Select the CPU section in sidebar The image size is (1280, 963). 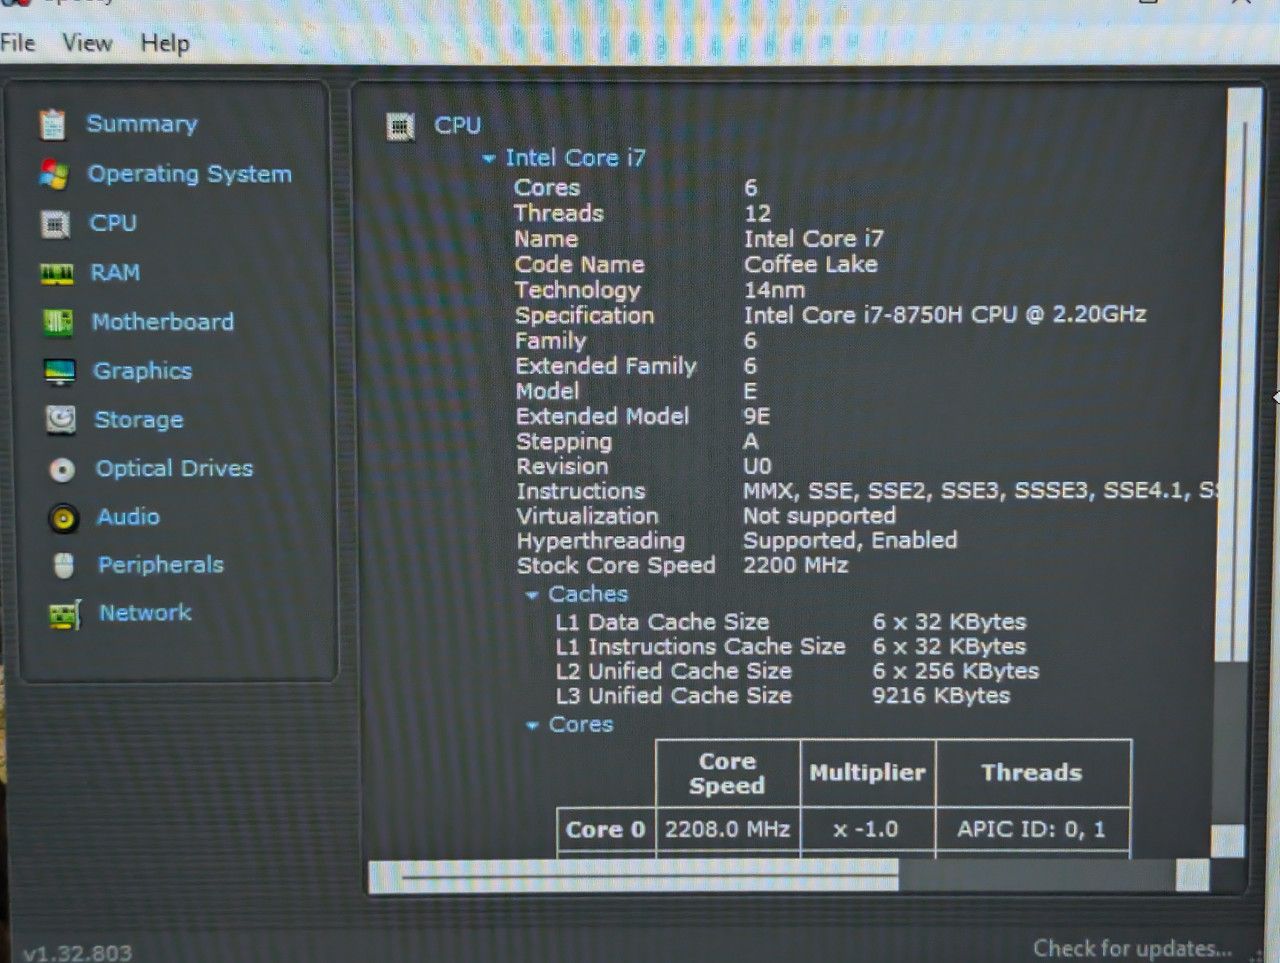(x=113, y=223)
